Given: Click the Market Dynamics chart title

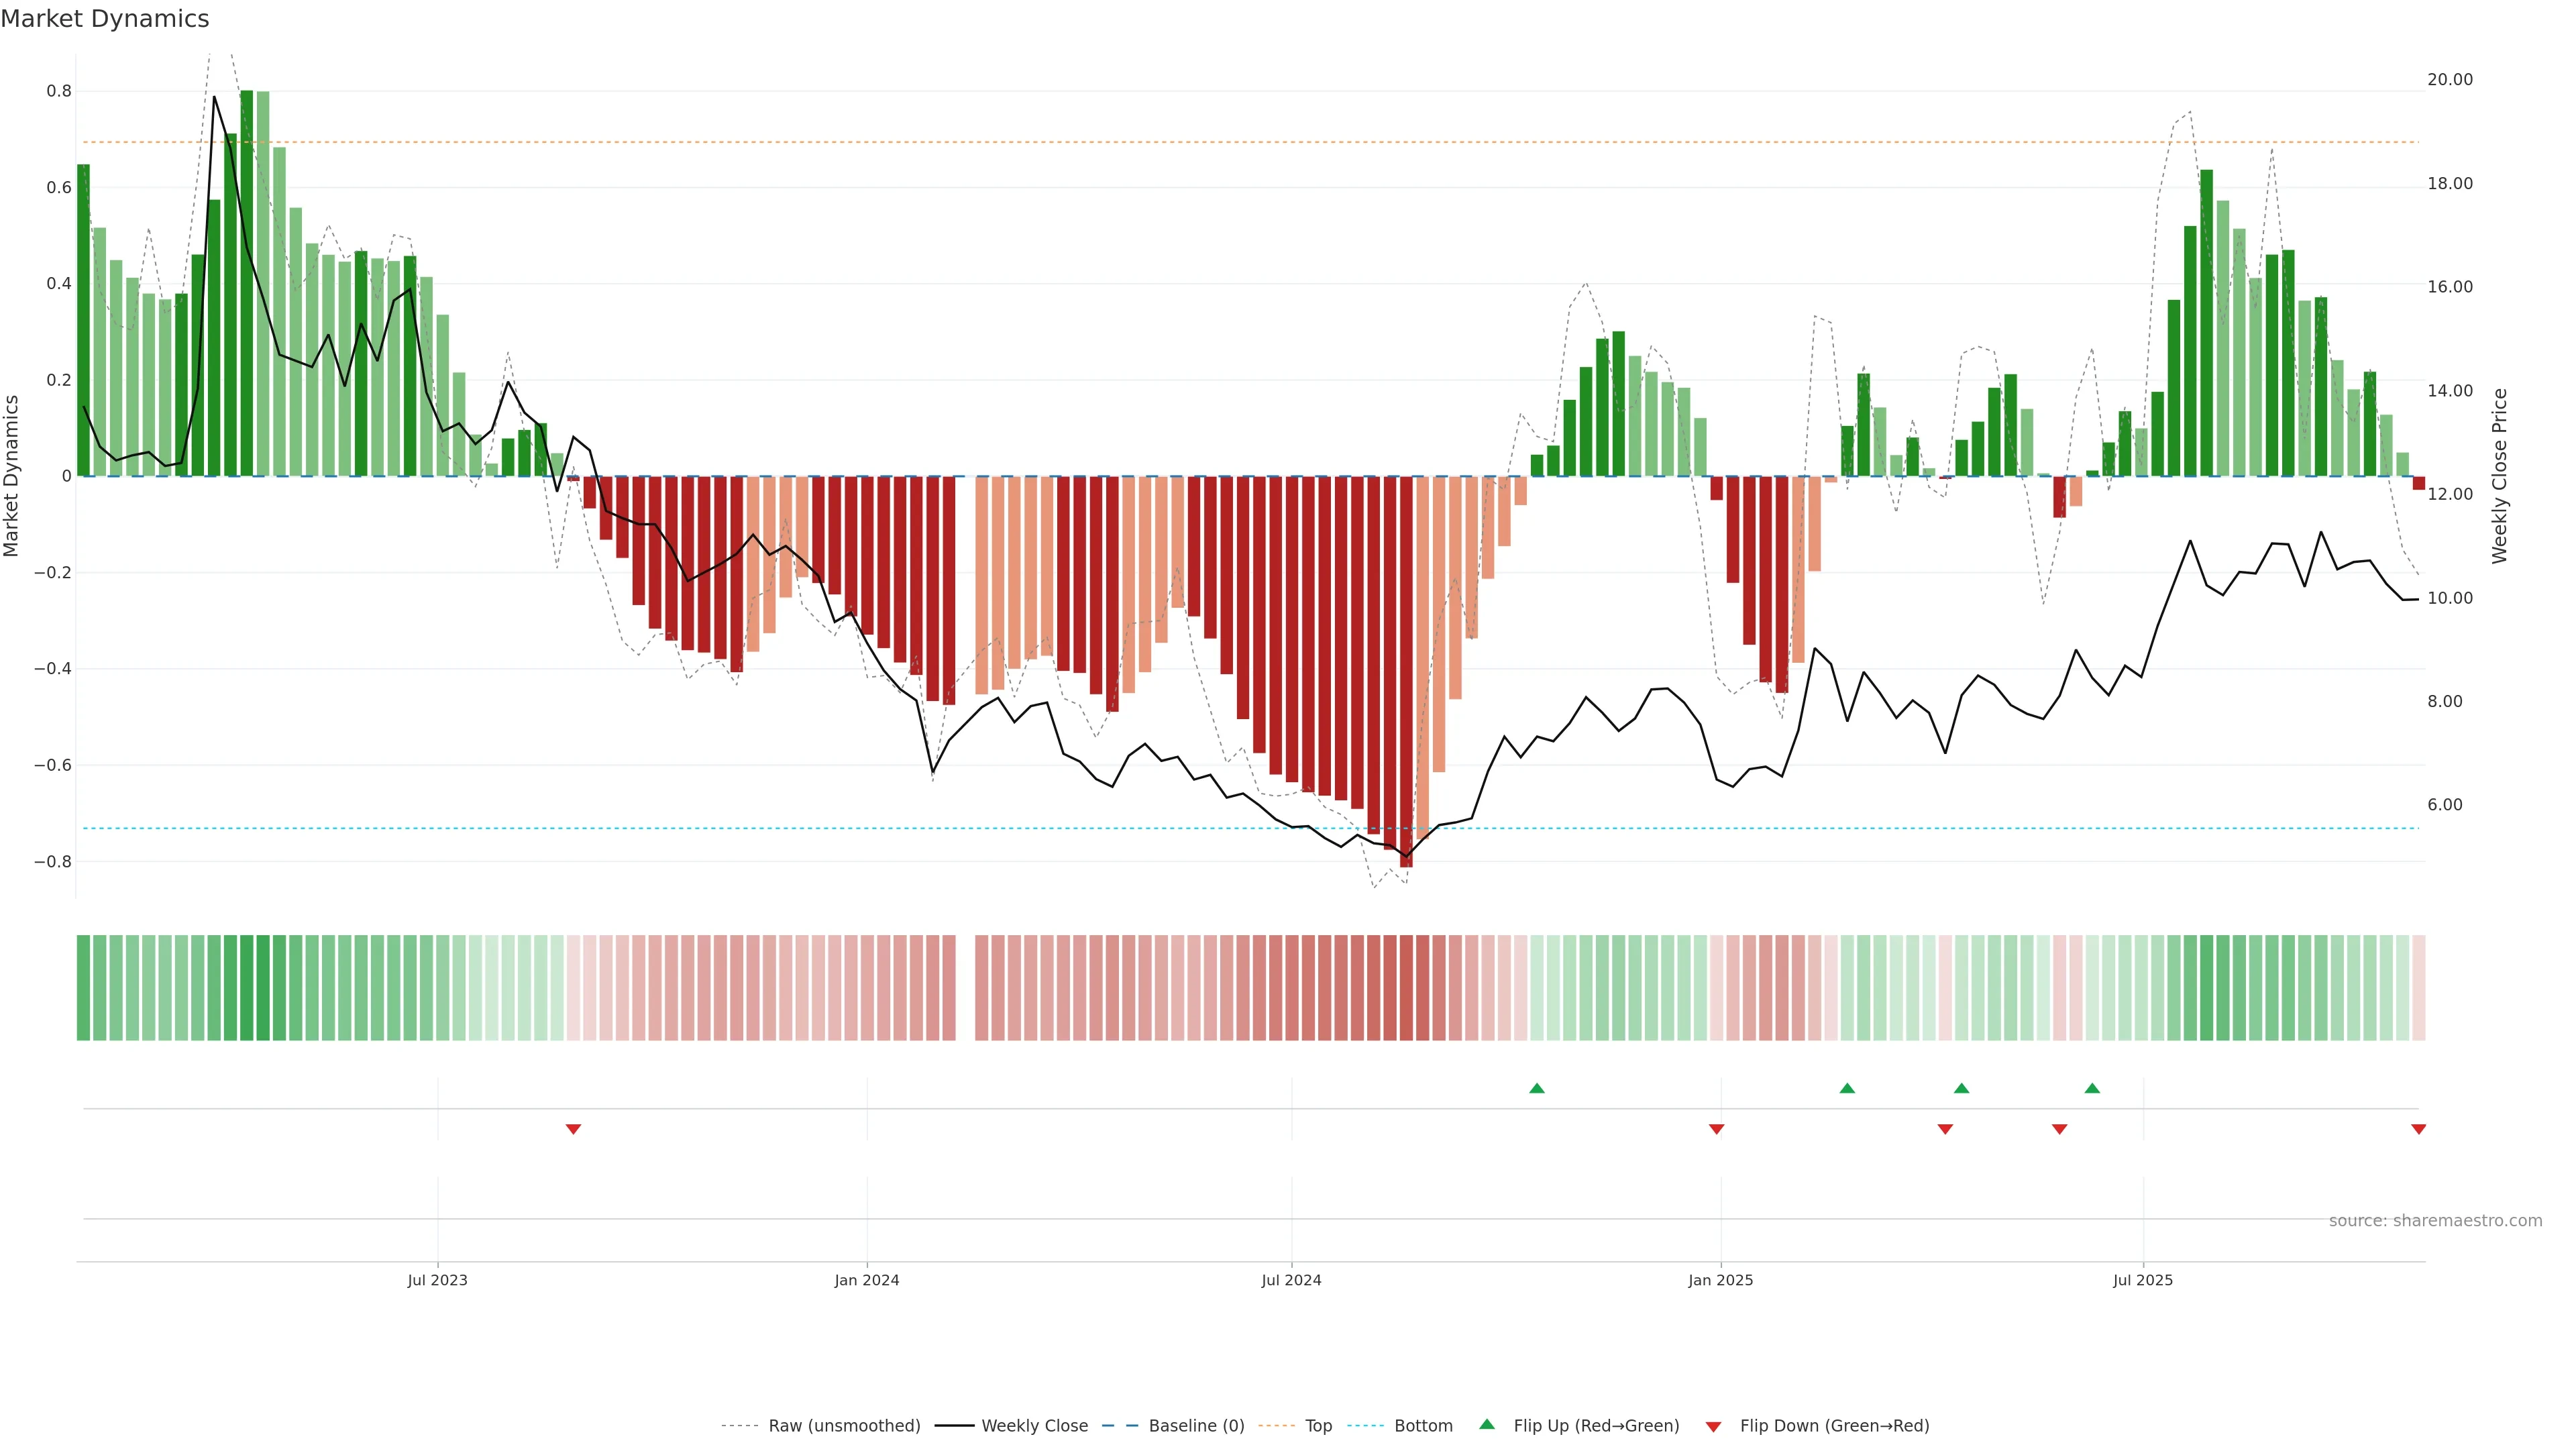Looking at the screenshot, I should [105, 19].
